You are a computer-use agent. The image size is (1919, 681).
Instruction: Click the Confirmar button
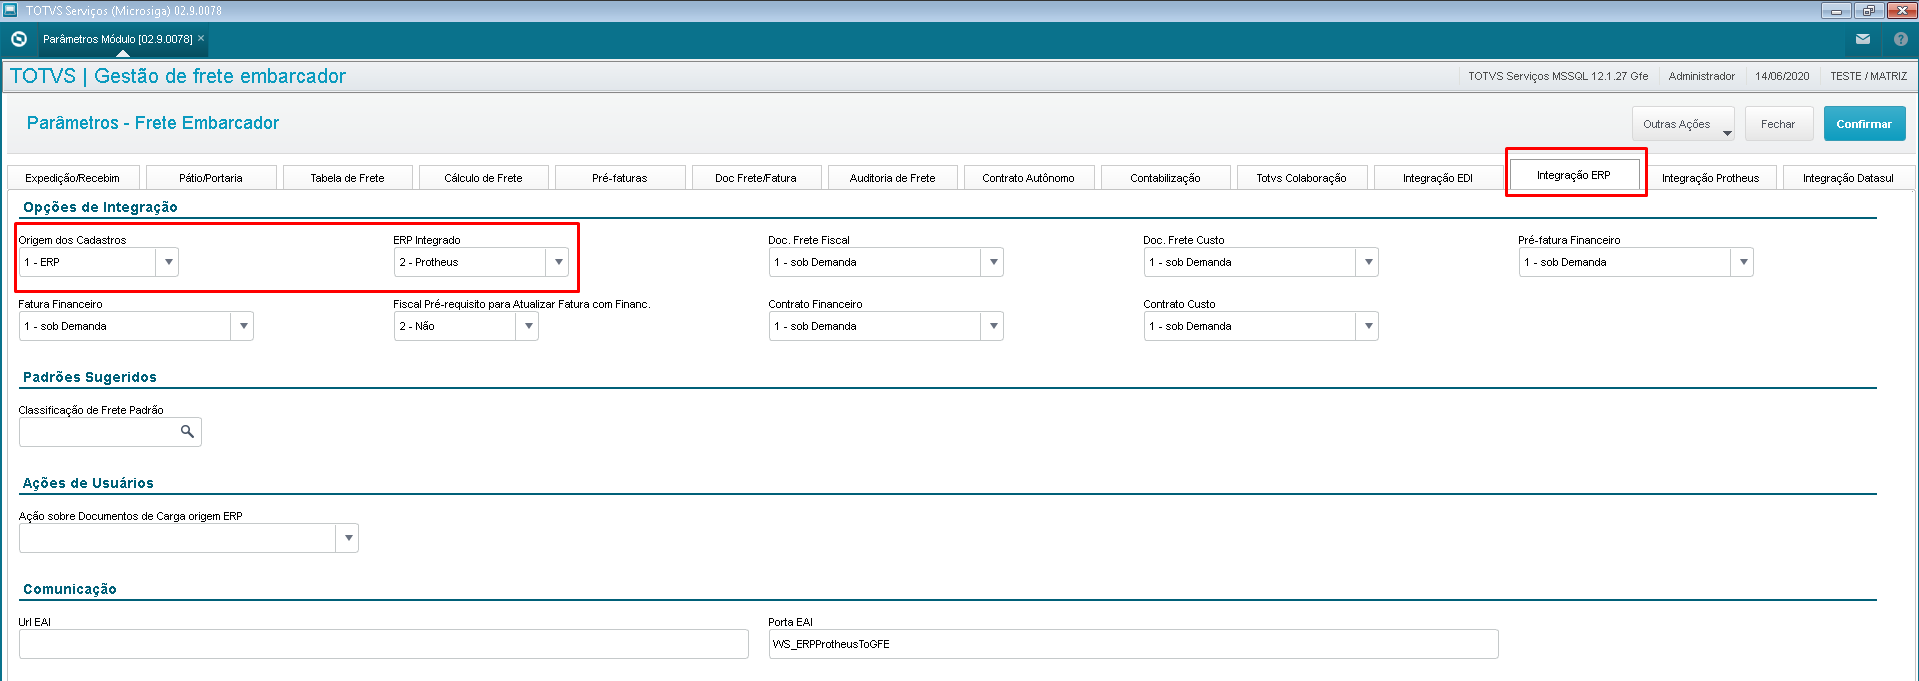[1864, 124]
